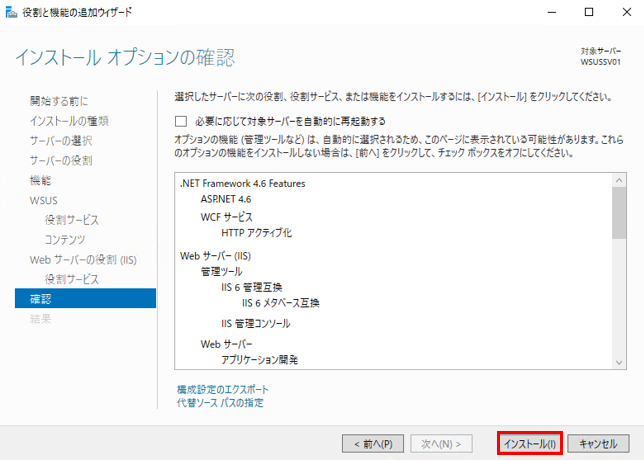The height and width of the screenshot is (460, 644).
Task: Close the wizard window
Action: [627, 12]
